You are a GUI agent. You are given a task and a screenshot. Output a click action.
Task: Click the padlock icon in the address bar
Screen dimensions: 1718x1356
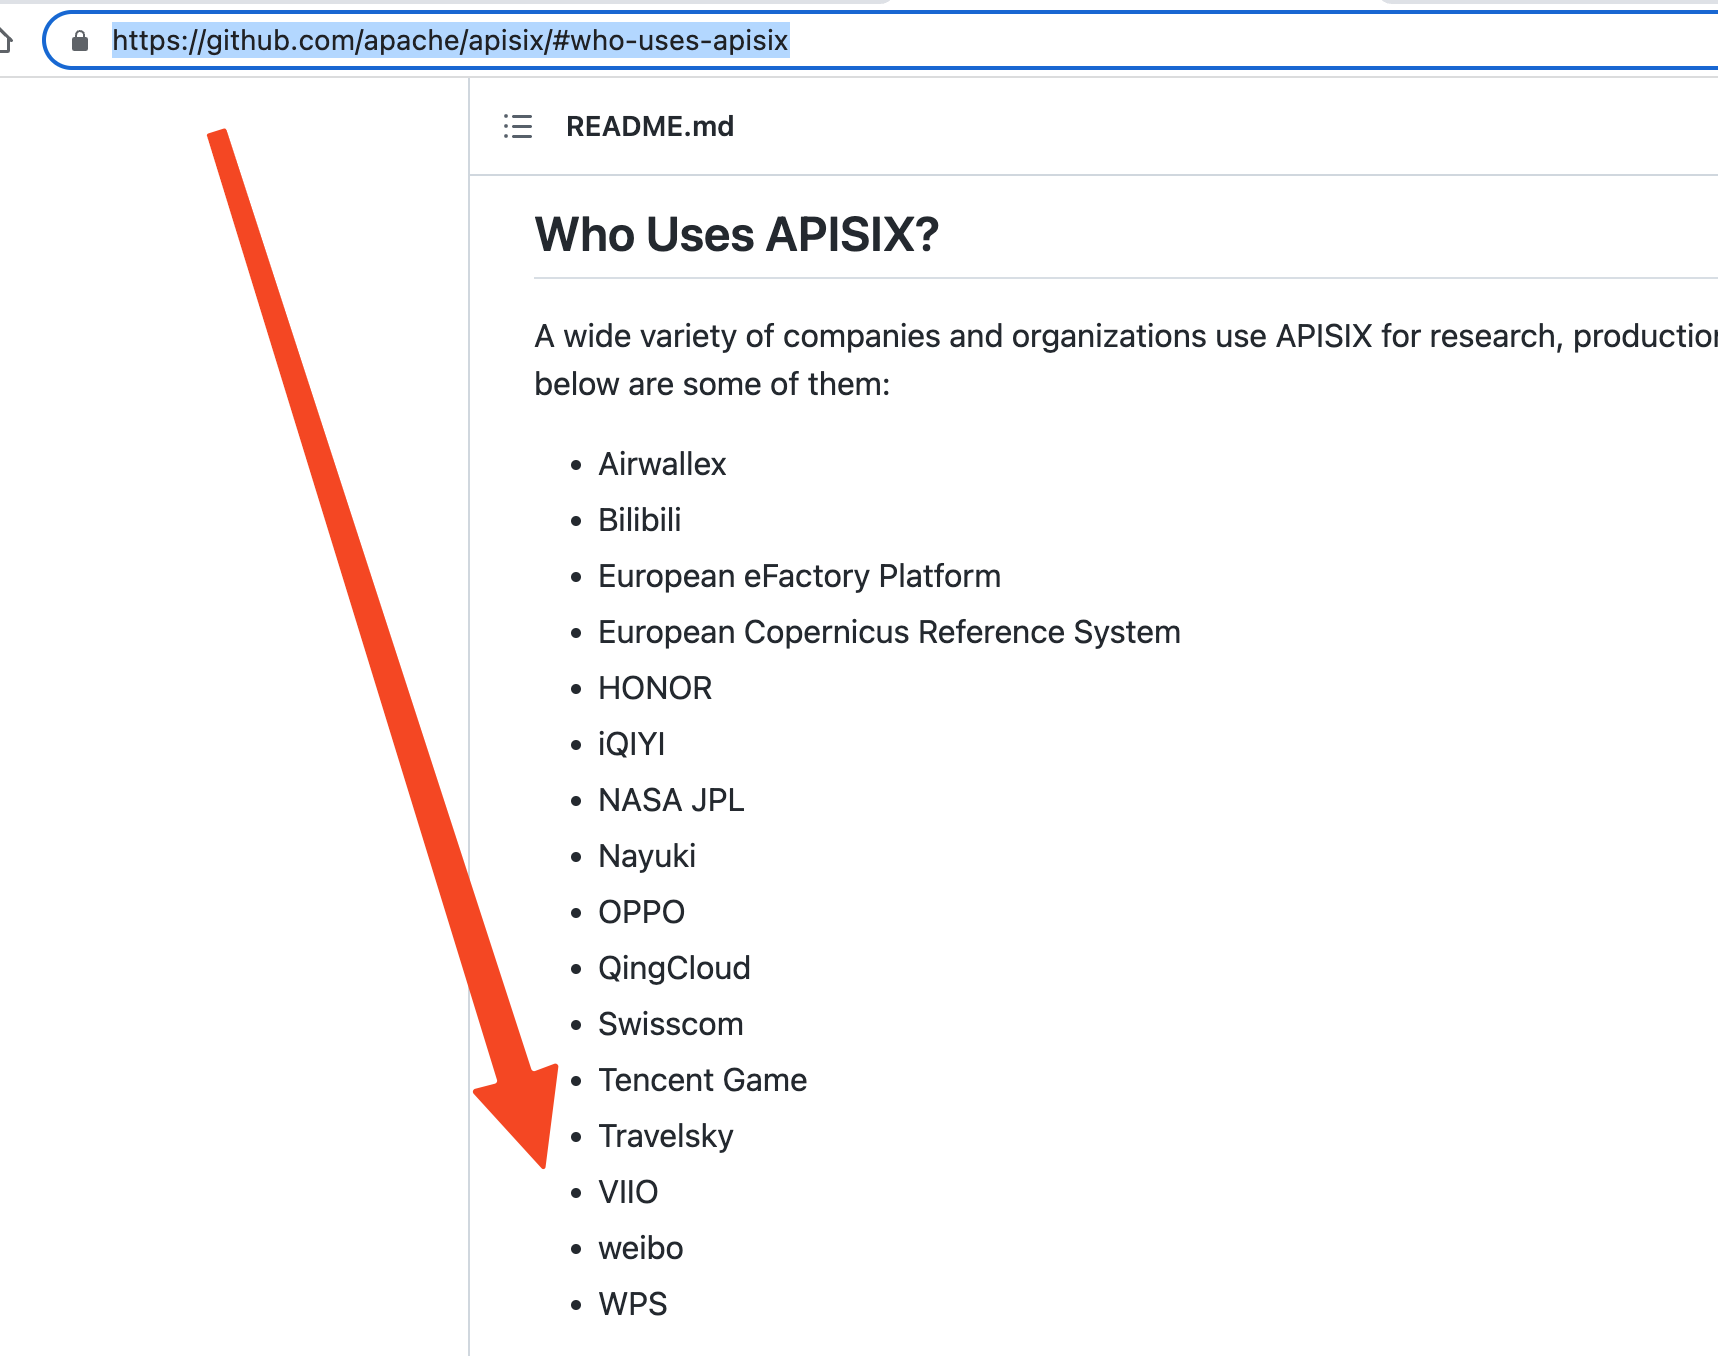(x=78, y=42)
